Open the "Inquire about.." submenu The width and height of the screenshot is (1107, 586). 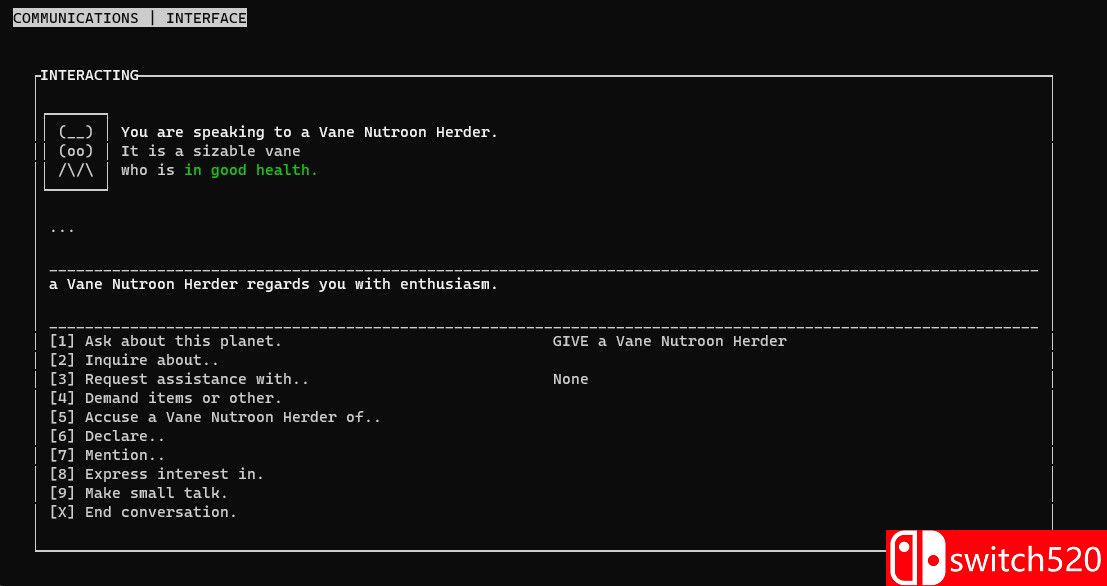pyautogui.click(x=134, y=360)
